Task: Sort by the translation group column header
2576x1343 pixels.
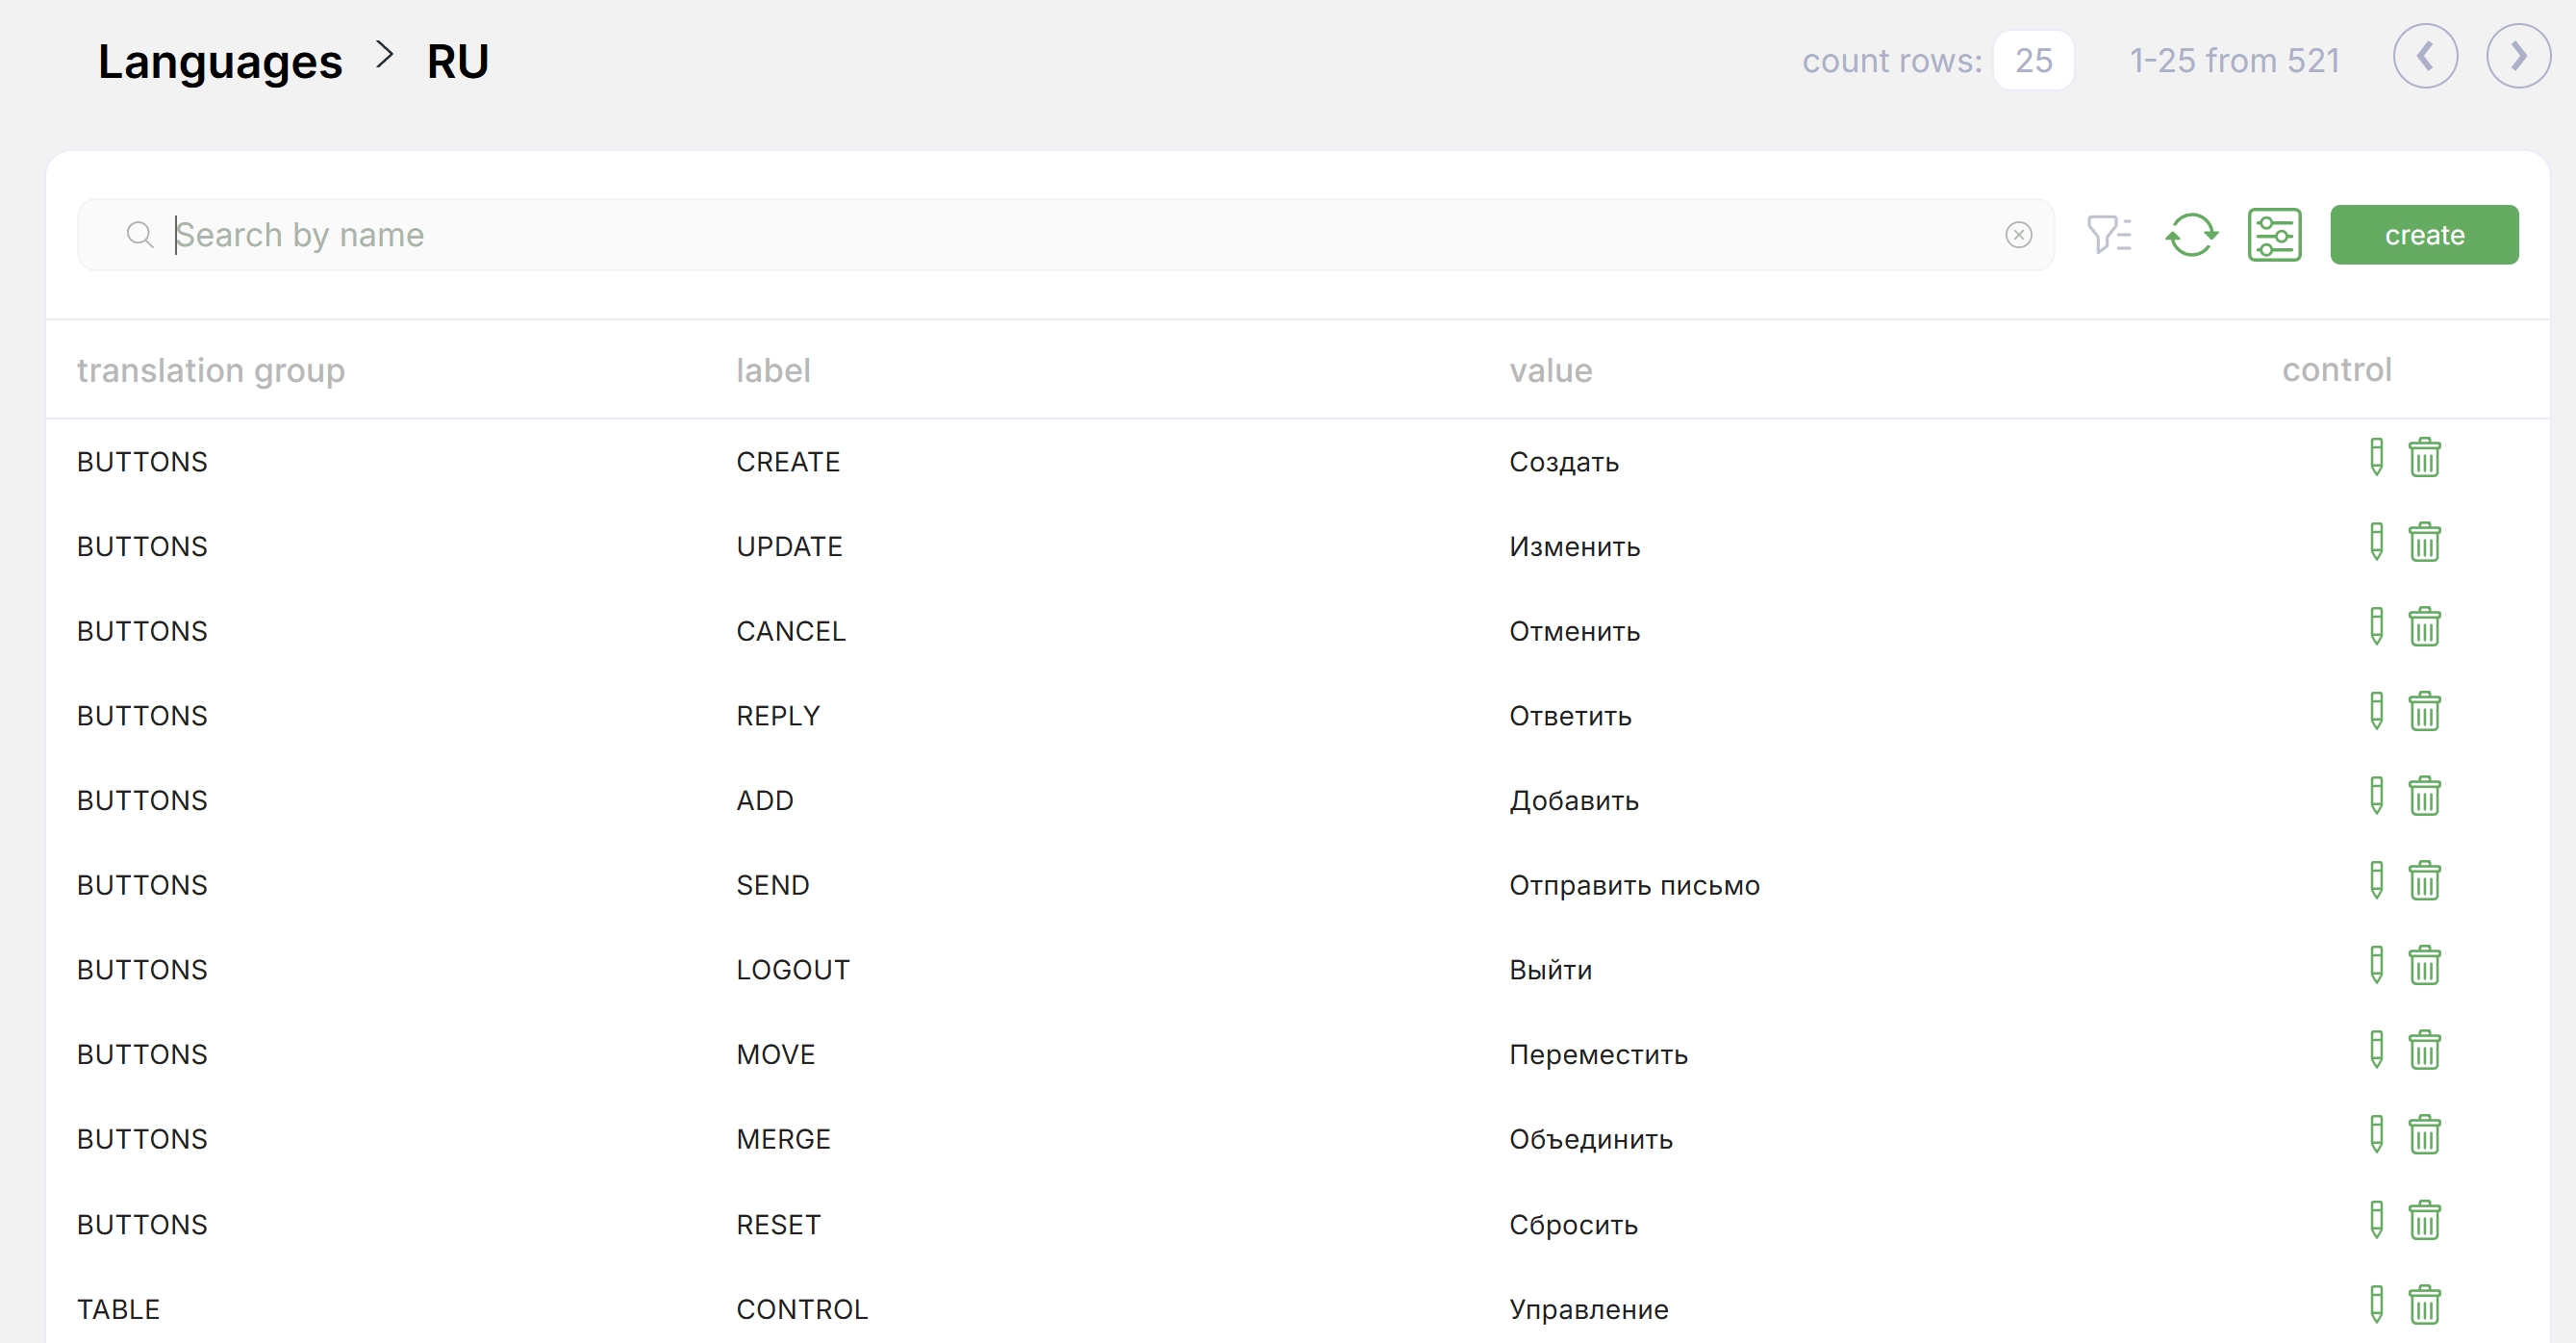Action: [x=211, y=371]
